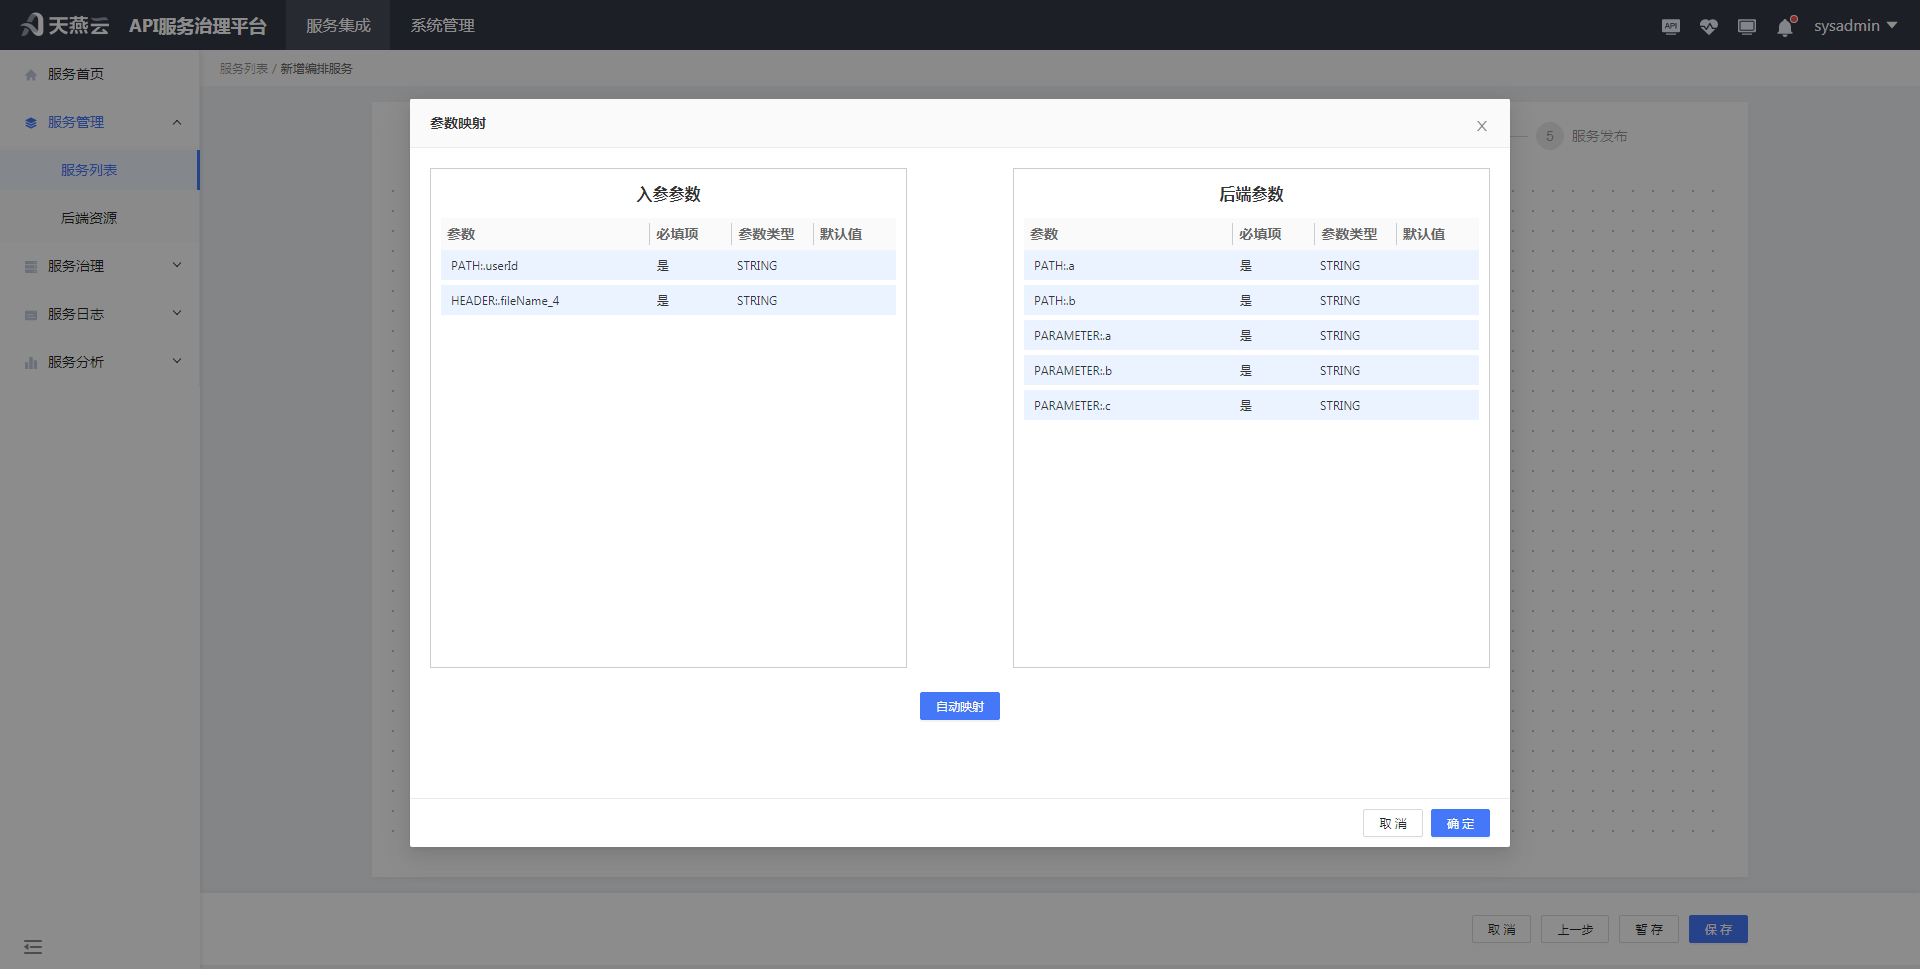Open the sysadmin user dropdown
This screenshot has height=969, width=1920.
(x=1856, y=25)
